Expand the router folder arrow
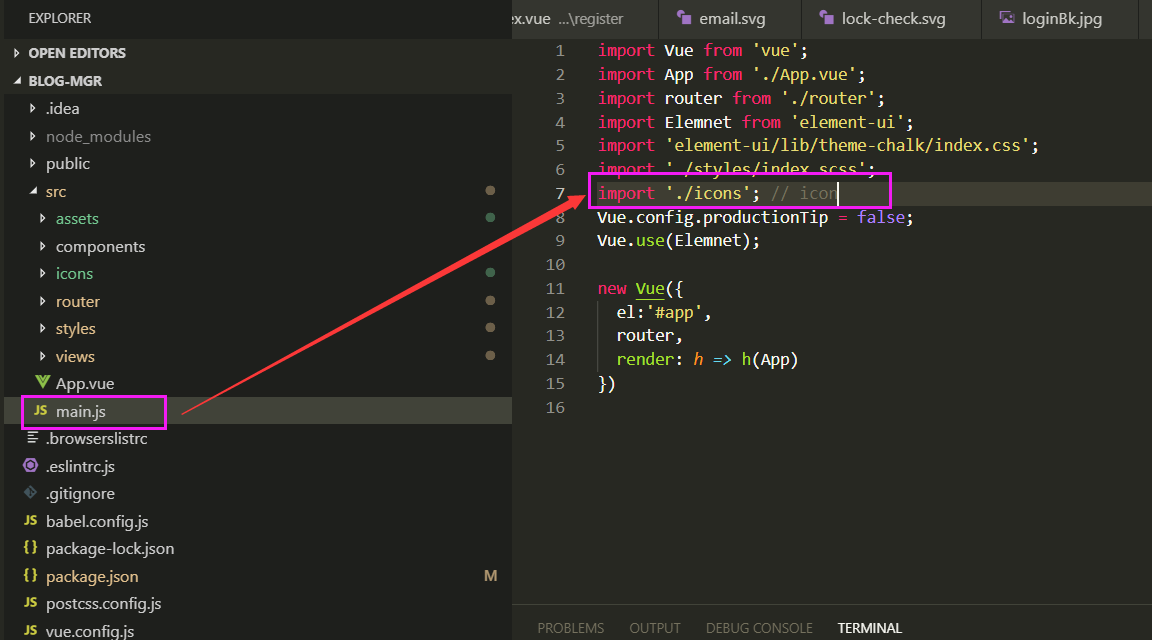 click(x=43, y=301)
